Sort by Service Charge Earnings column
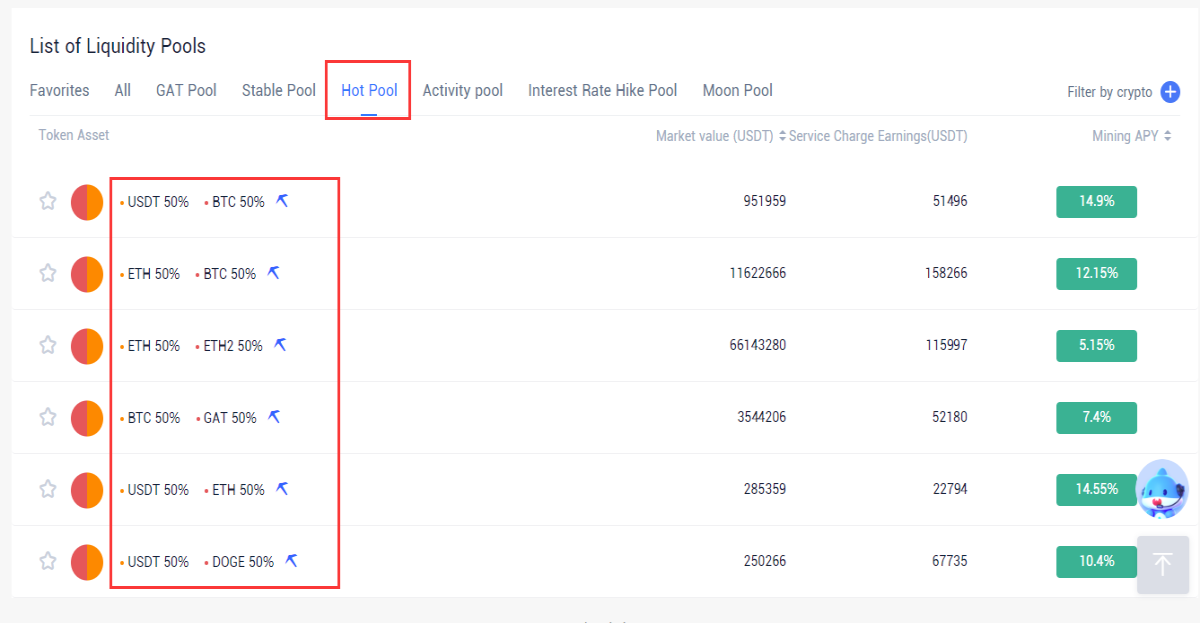 click(878, 136)
